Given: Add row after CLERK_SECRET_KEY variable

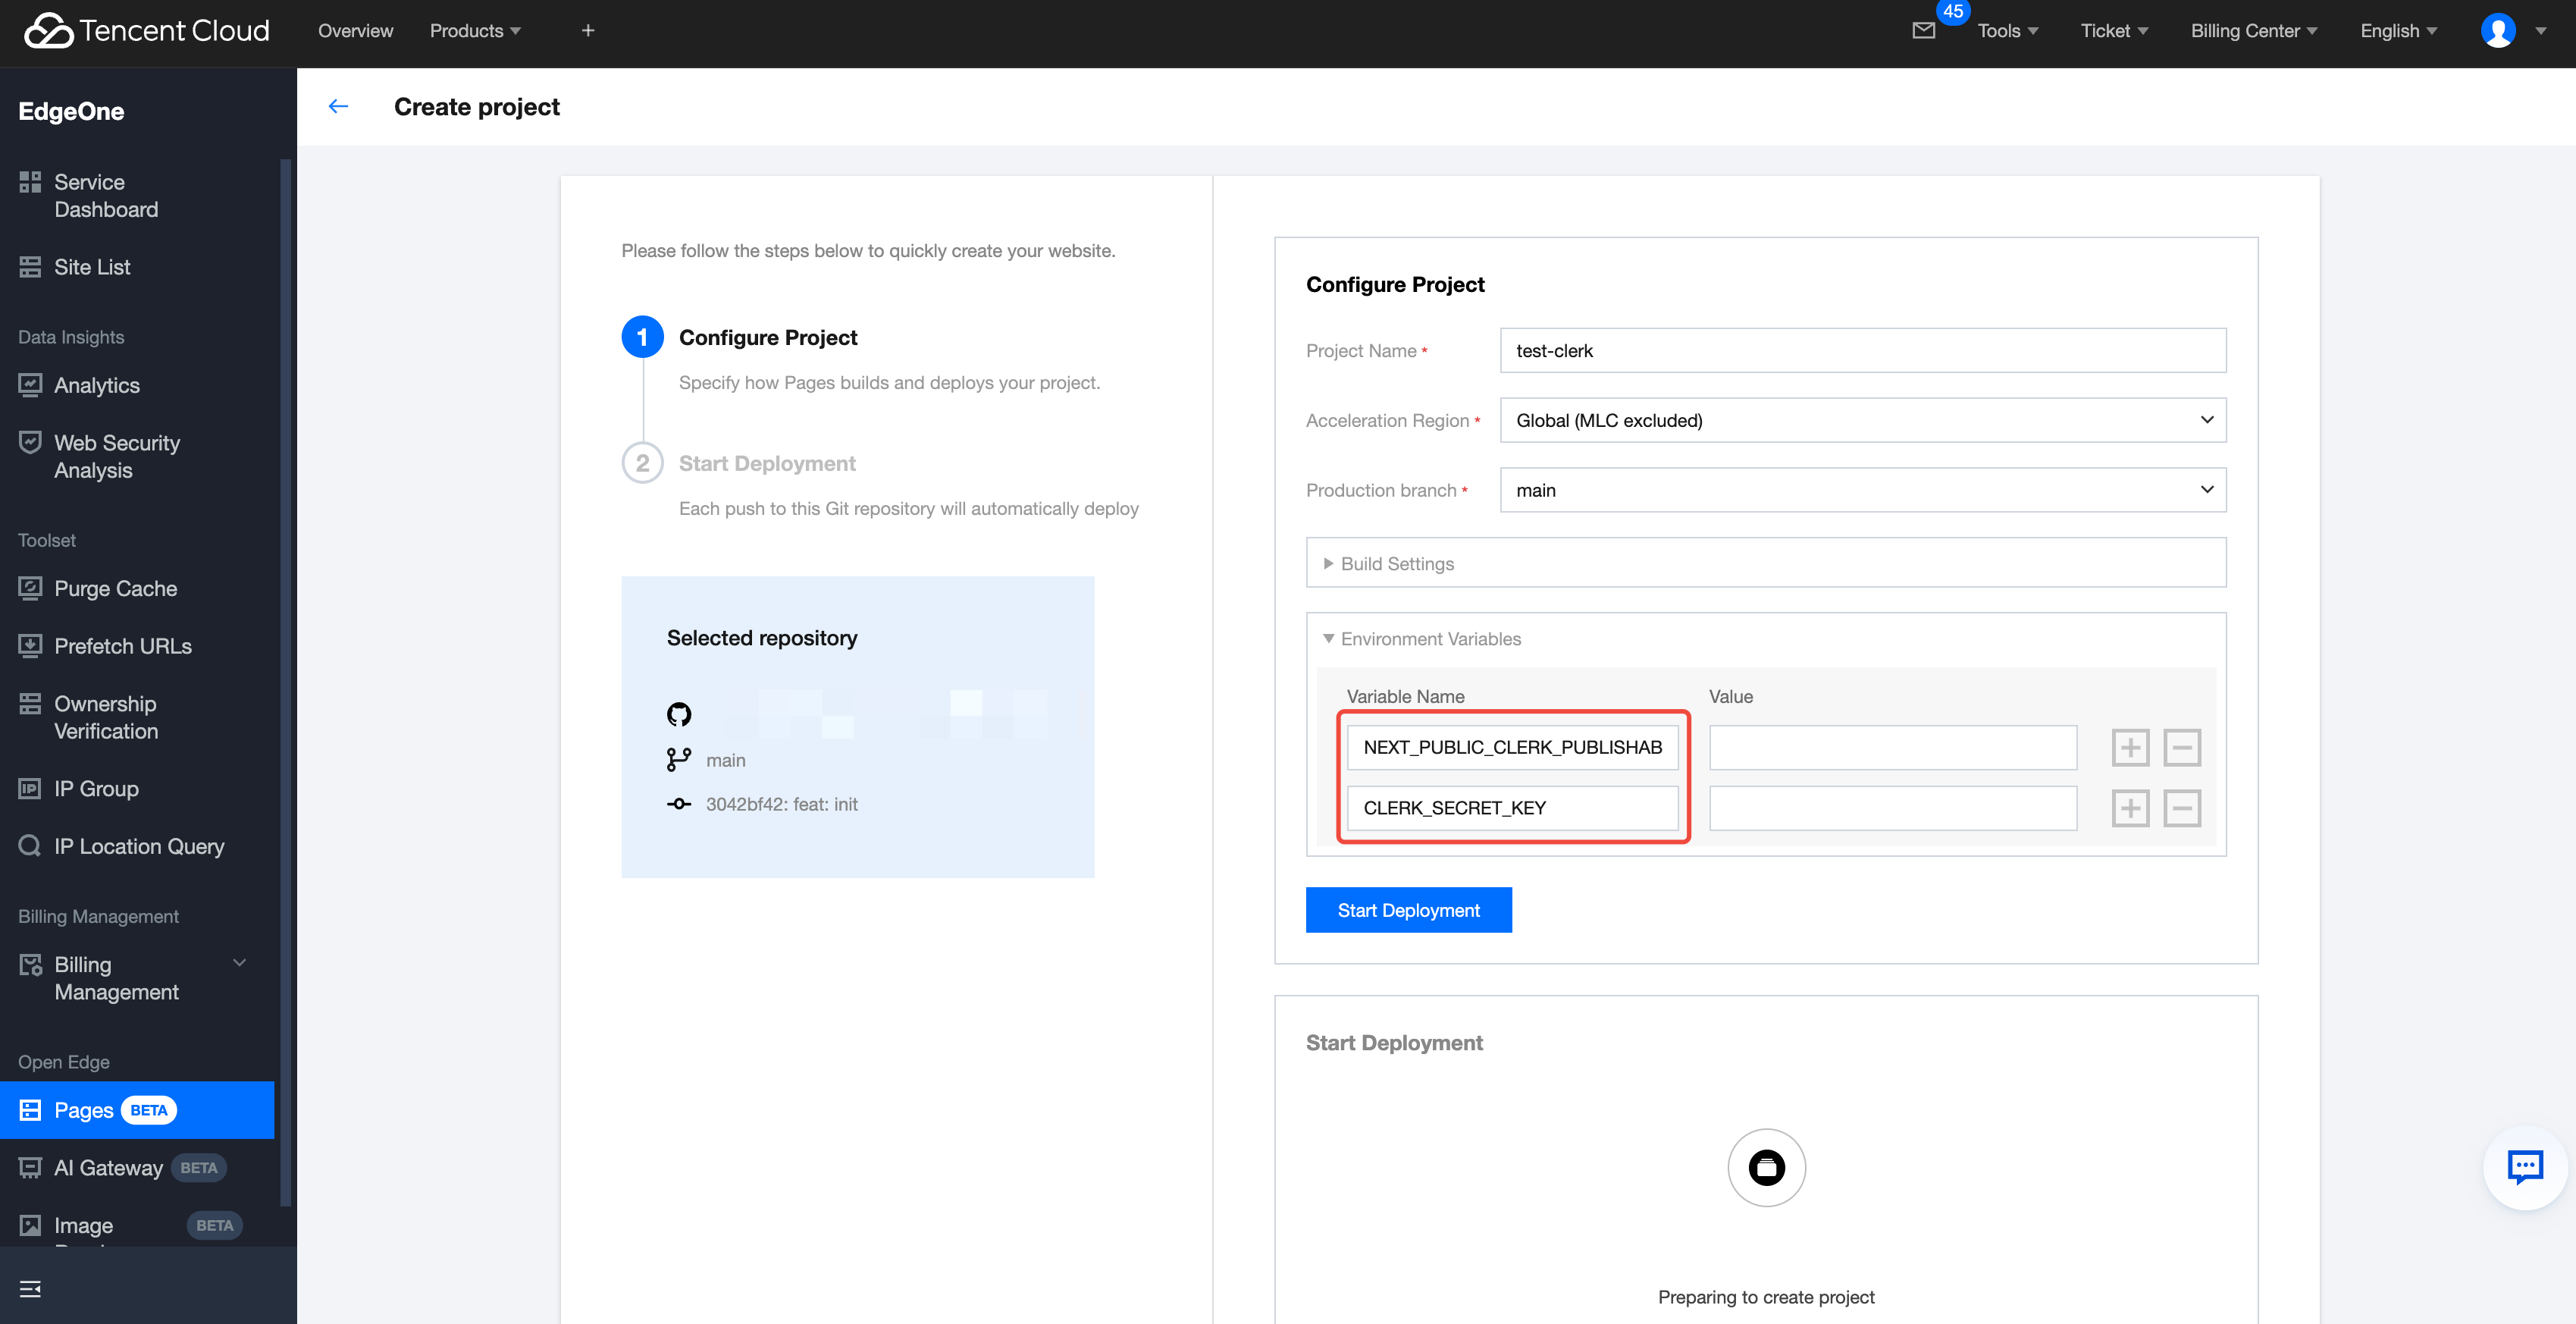Looking at the screenshot, I should [2130, 808].
